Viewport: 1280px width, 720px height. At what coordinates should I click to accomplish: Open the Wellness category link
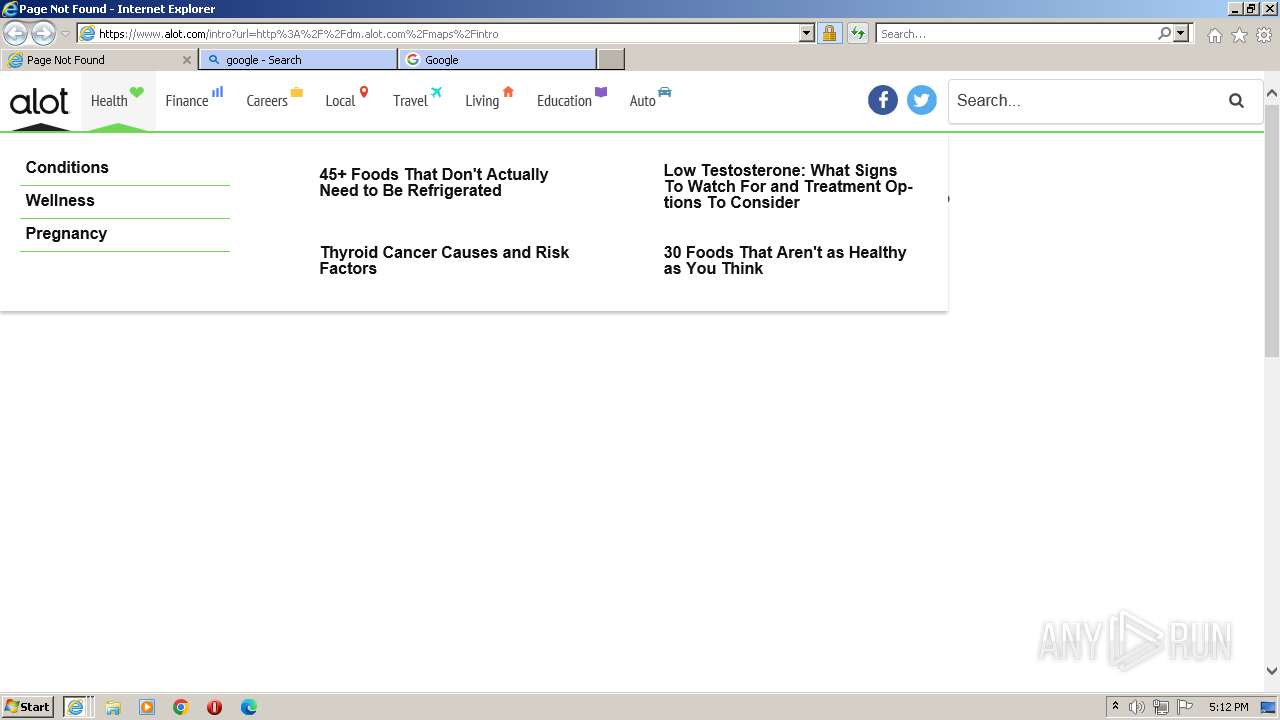pos(60,200)
